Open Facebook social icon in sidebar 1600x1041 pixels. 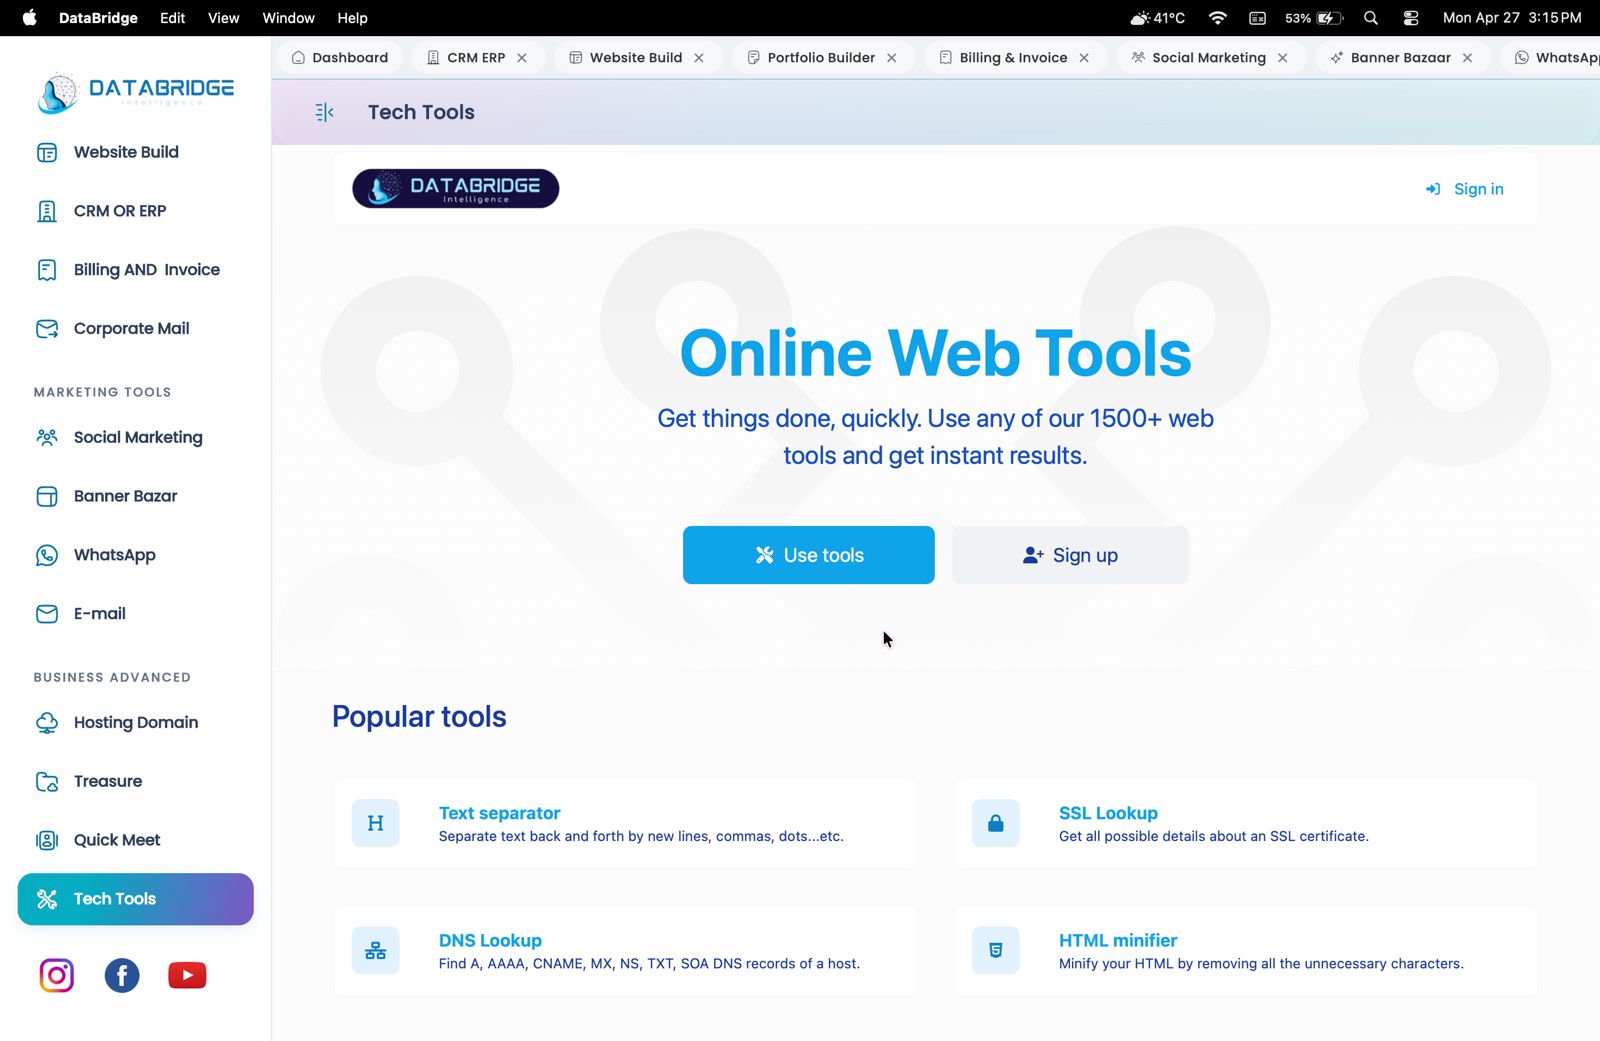click(x=122, y=975)
